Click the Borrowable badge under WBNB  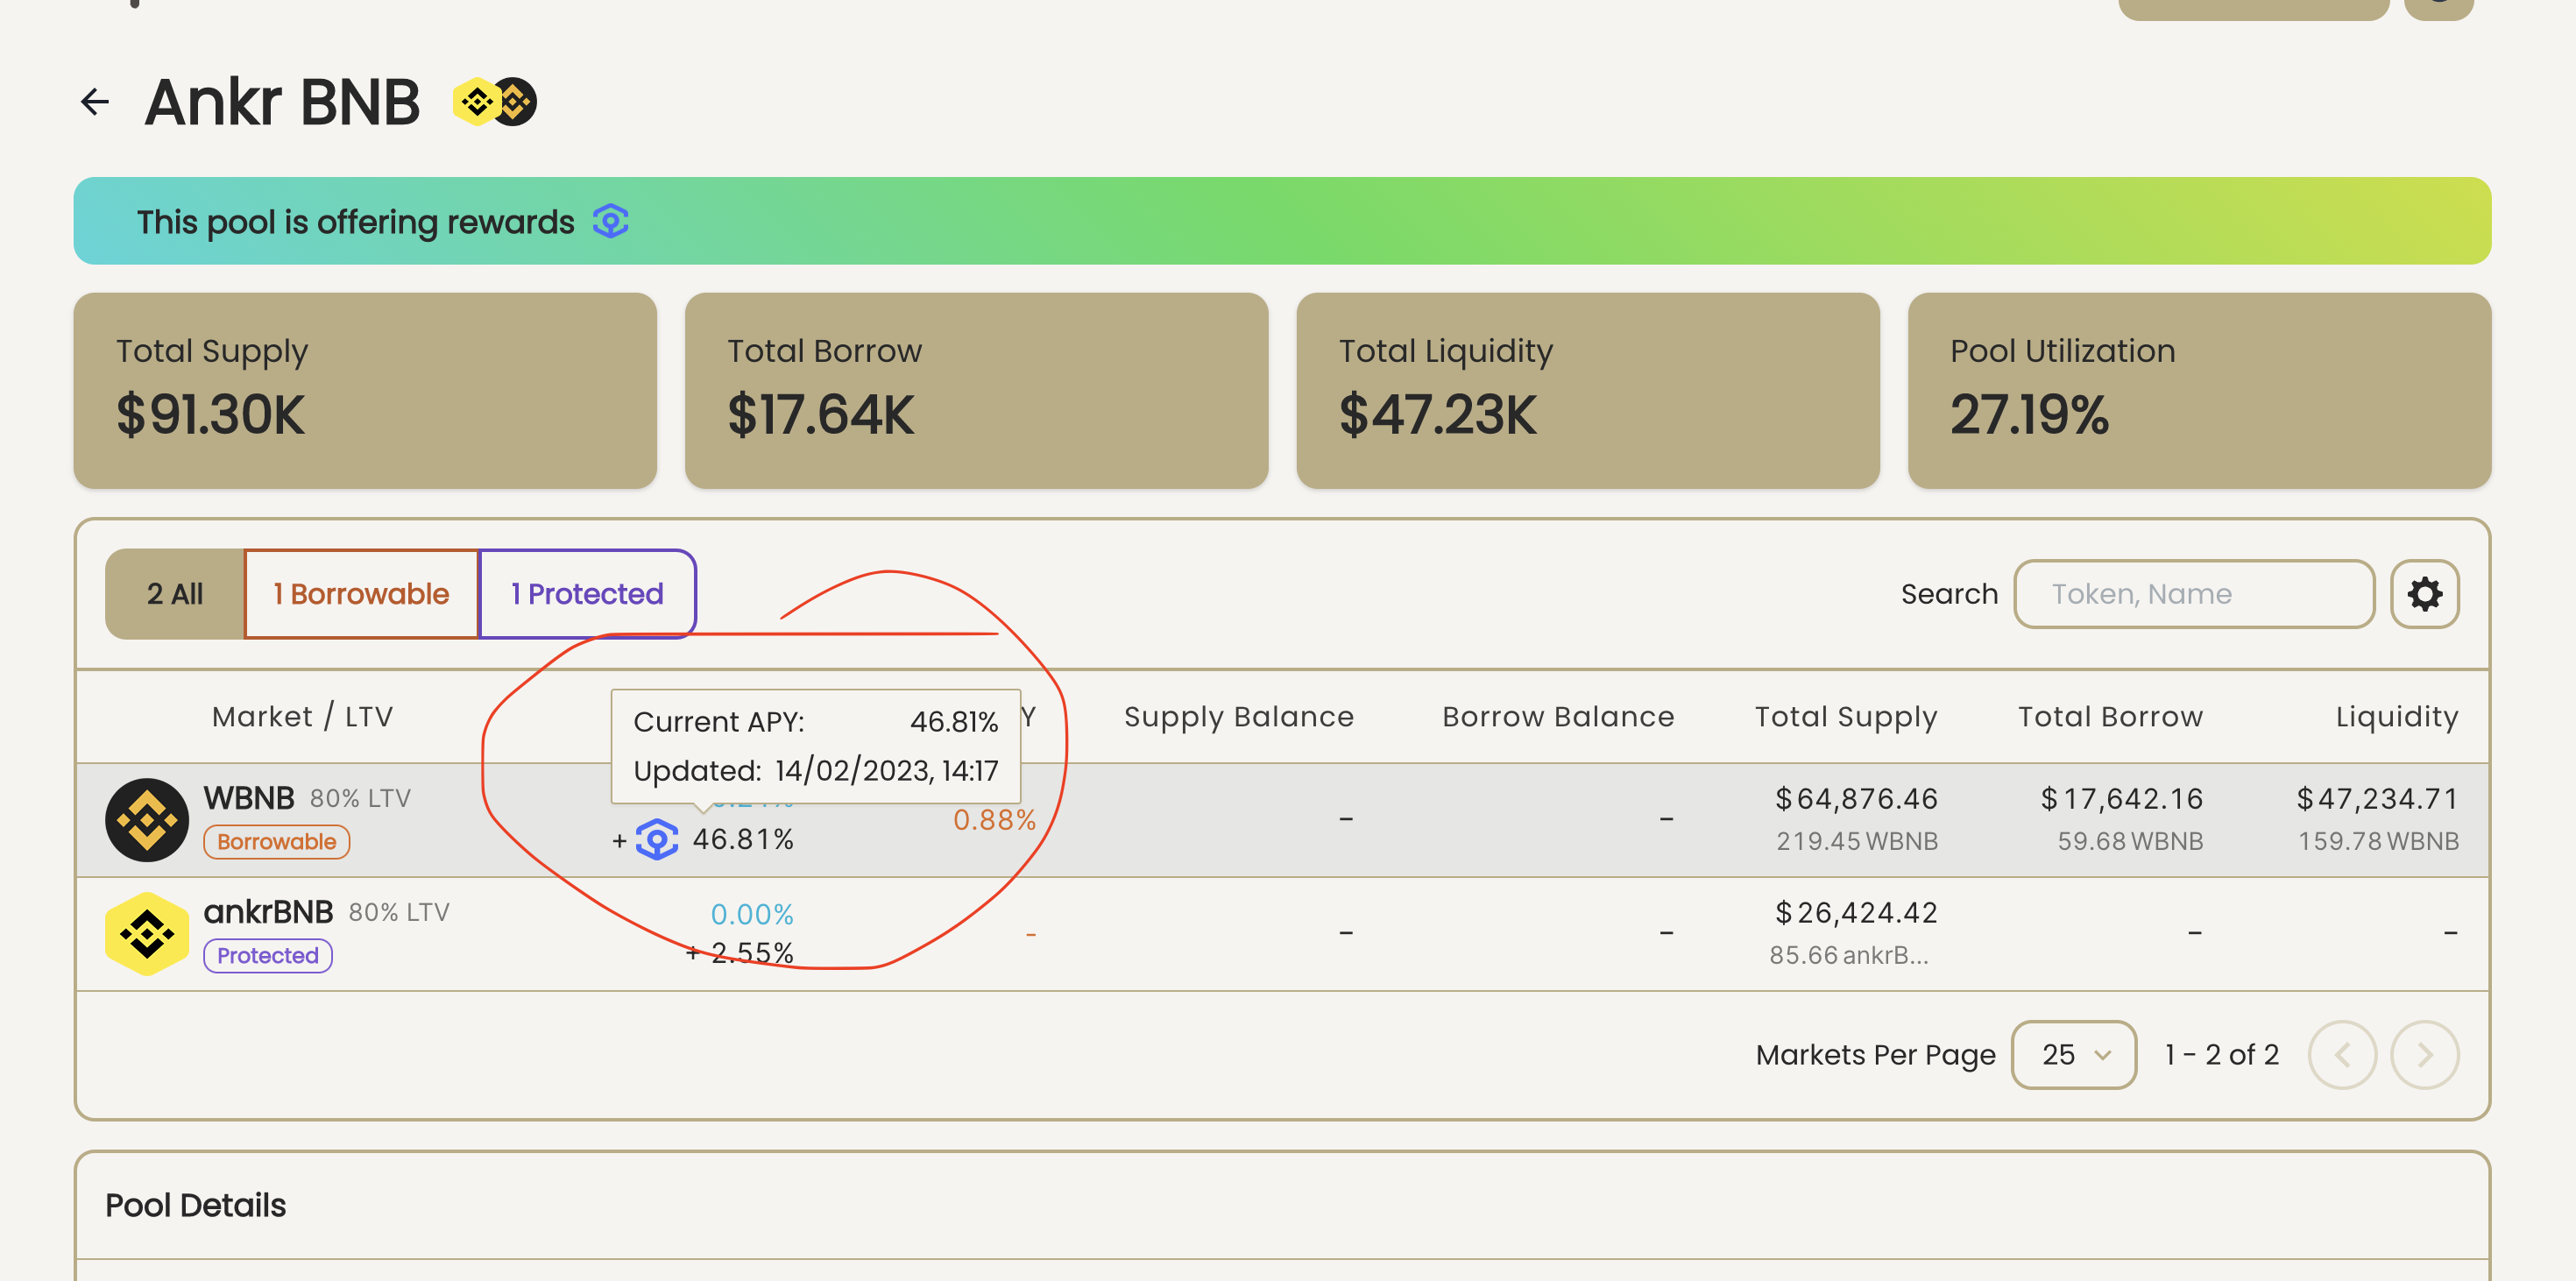276,841
